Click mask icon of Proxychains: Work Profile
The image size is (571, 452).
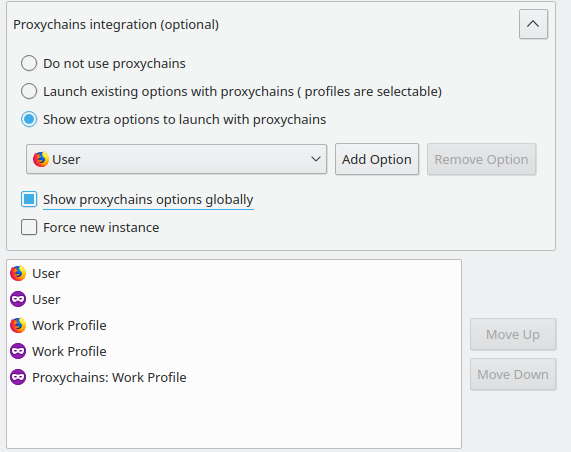pos(18,377)
